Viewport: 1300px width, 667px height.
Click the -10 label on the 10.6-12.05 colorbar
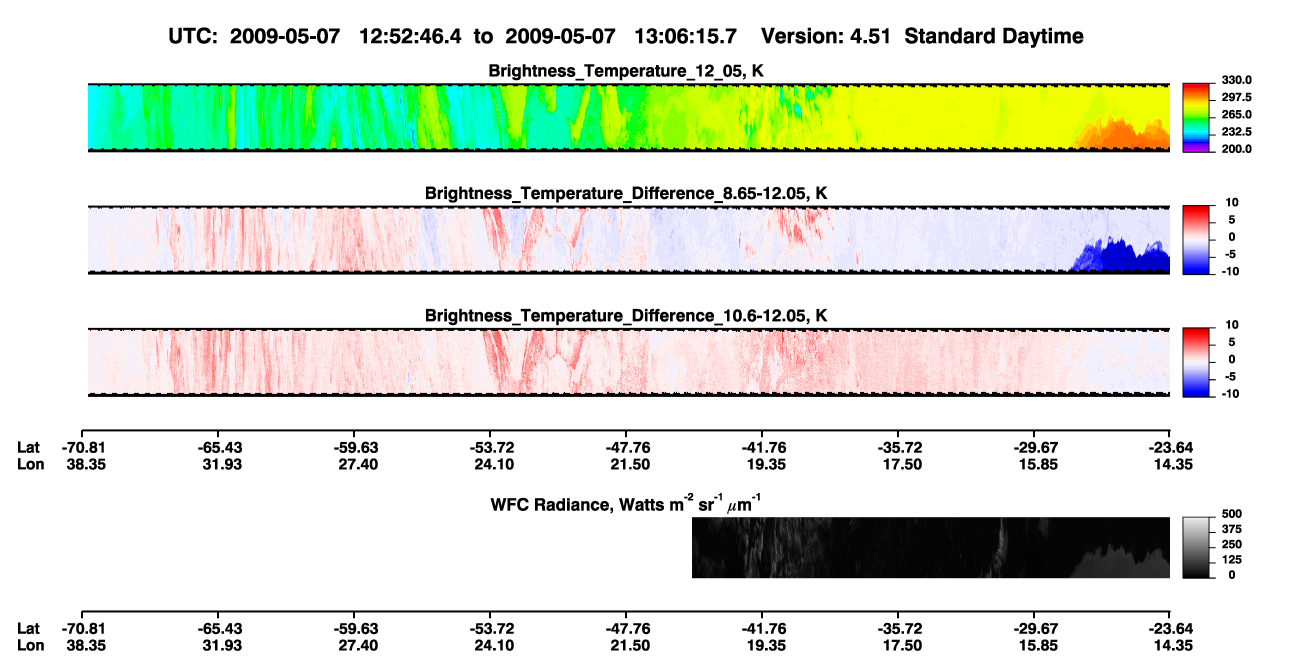tap(1230, 393)
